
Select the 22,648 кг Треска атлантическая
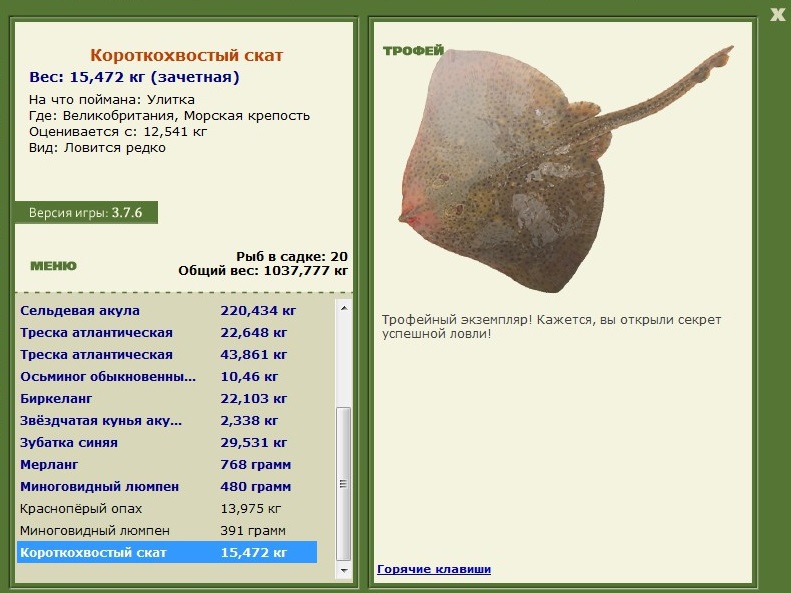96,333
